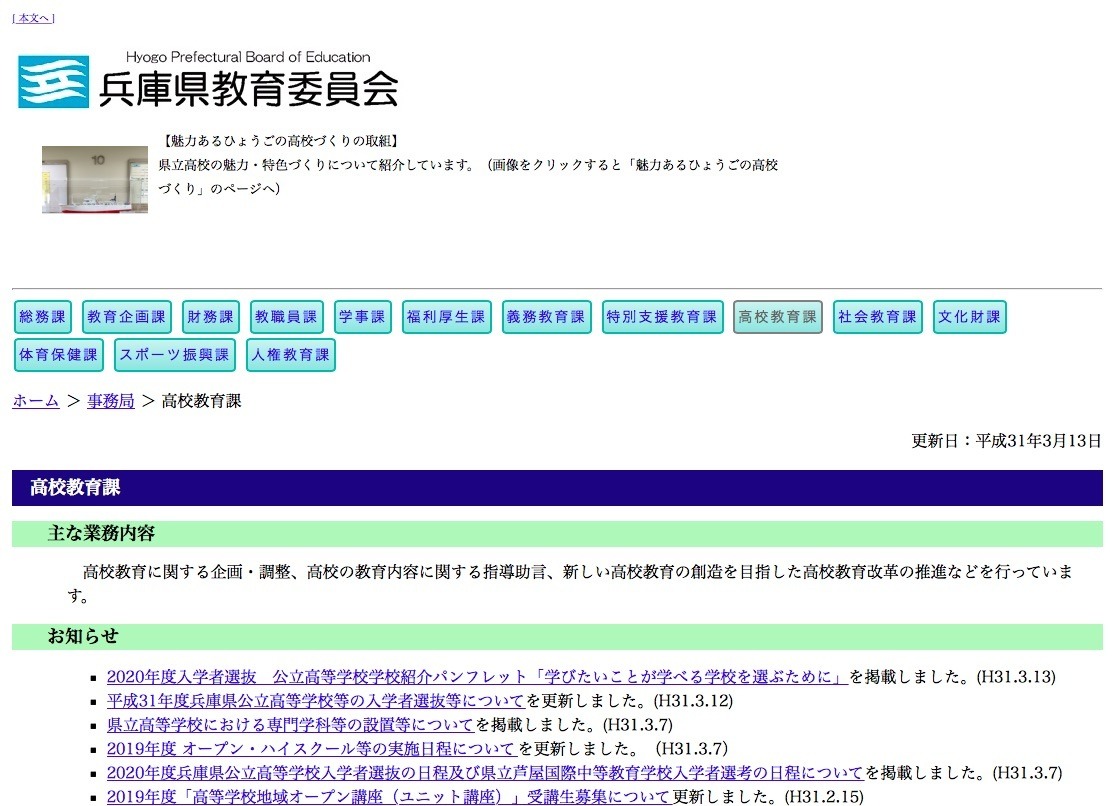Select the 総務課 navigation button
The height and width of the screenshot is (806, 1115).
click(42, 316)
